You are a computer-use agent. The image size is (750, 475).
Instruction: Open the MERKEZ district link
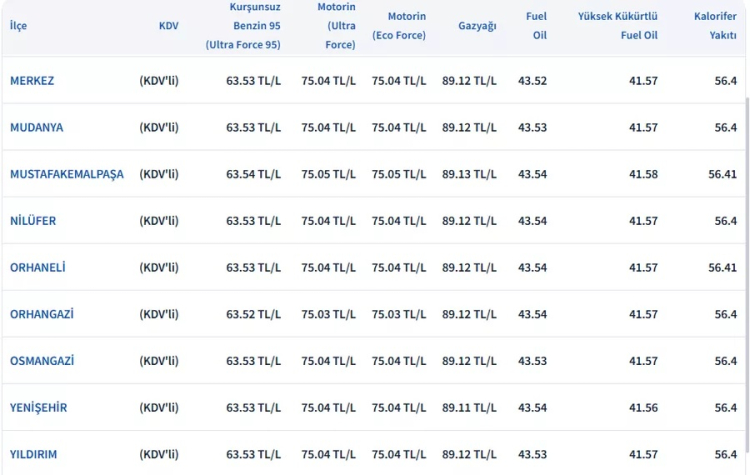coord(32,81)
